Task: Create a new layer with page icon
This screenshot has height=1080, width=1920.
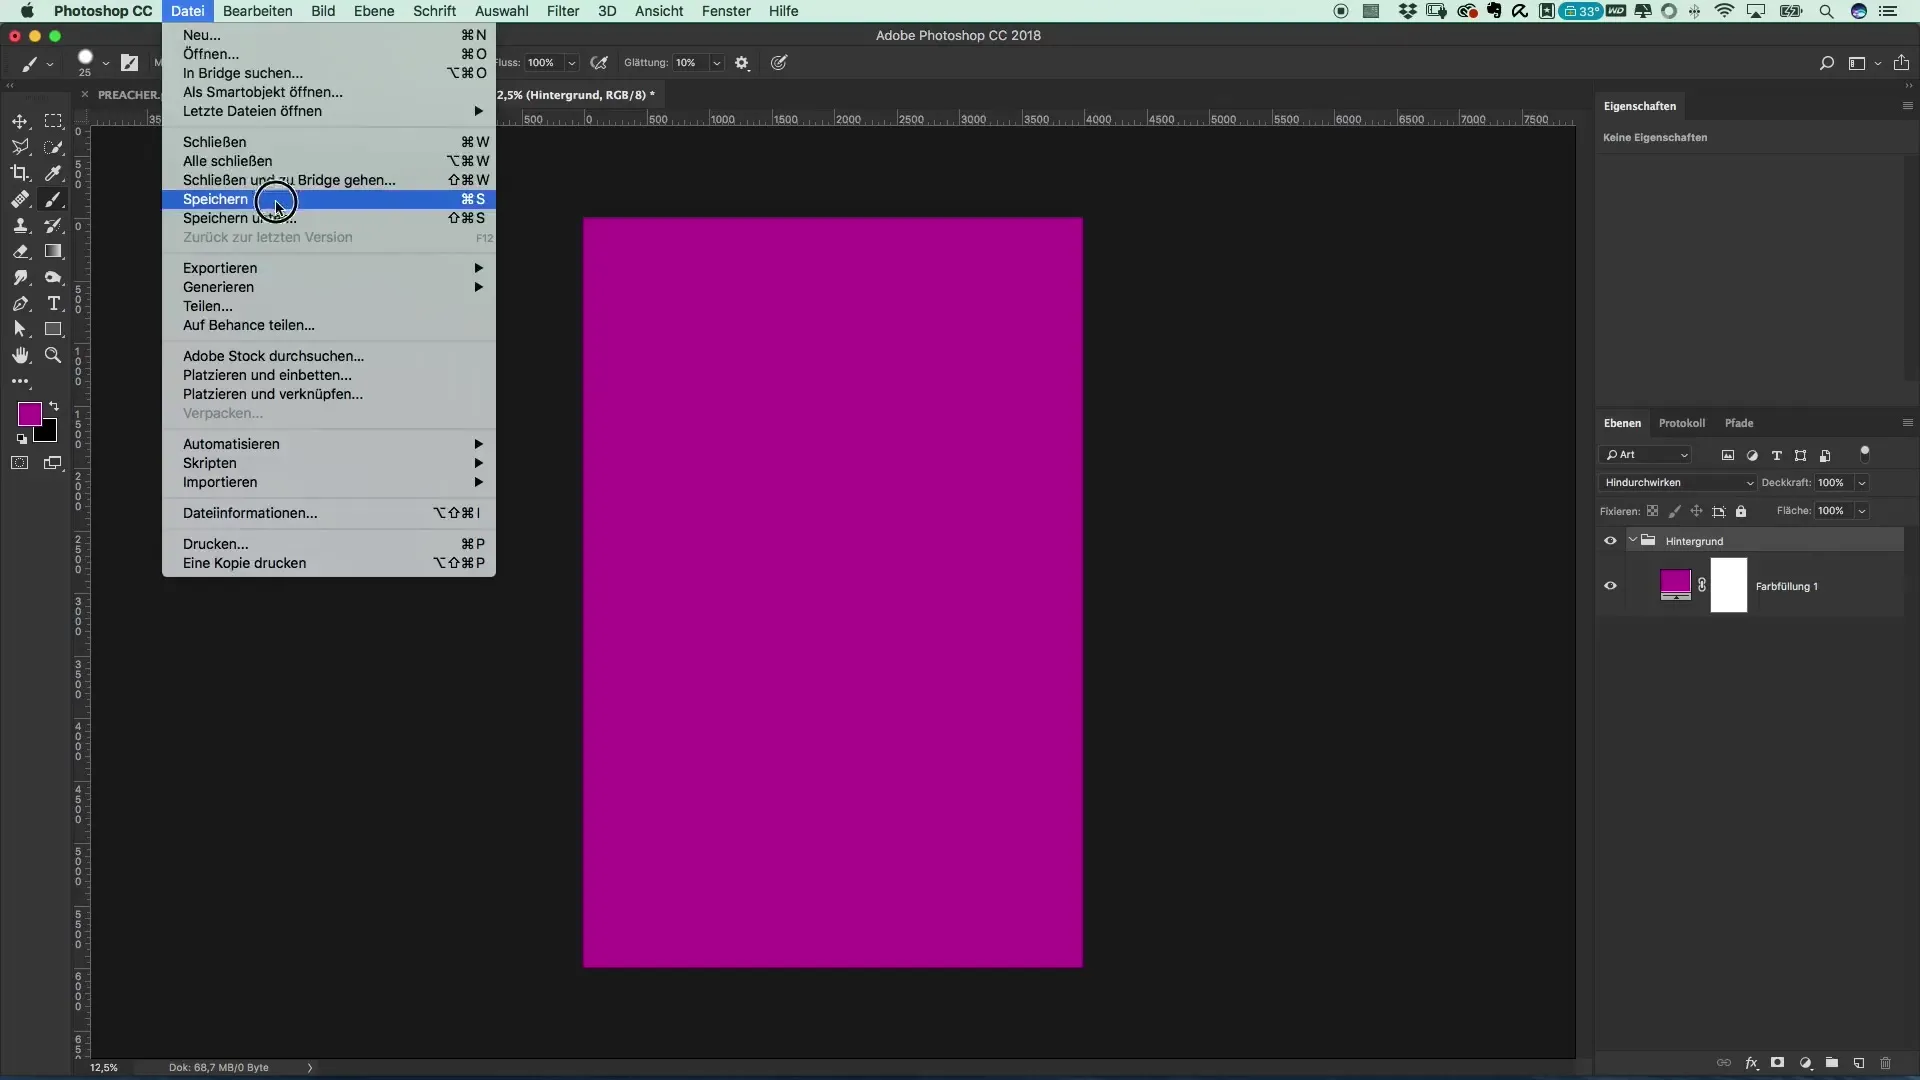Action: 1859,1063
